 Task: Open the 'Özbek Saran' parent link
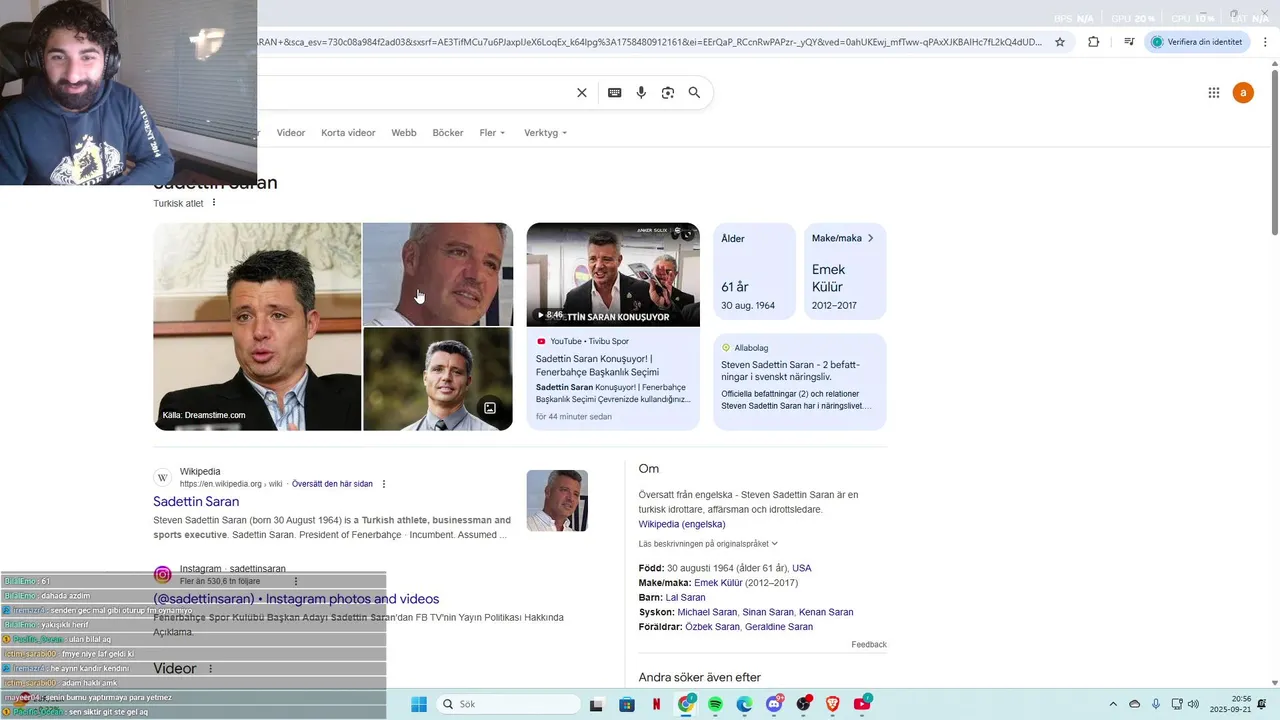(713, 627)
